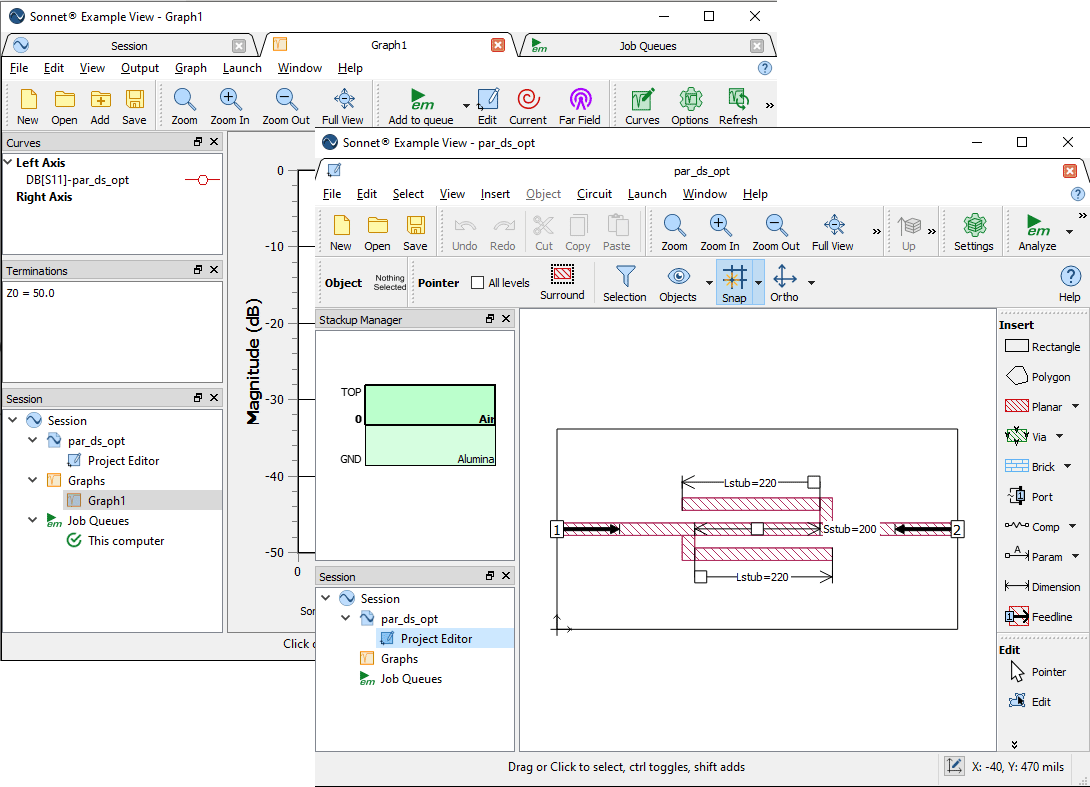Open the Ortho dropdown arrow
The width and height of the screenshot is (1090, 787).
click(x=811, y=283)
